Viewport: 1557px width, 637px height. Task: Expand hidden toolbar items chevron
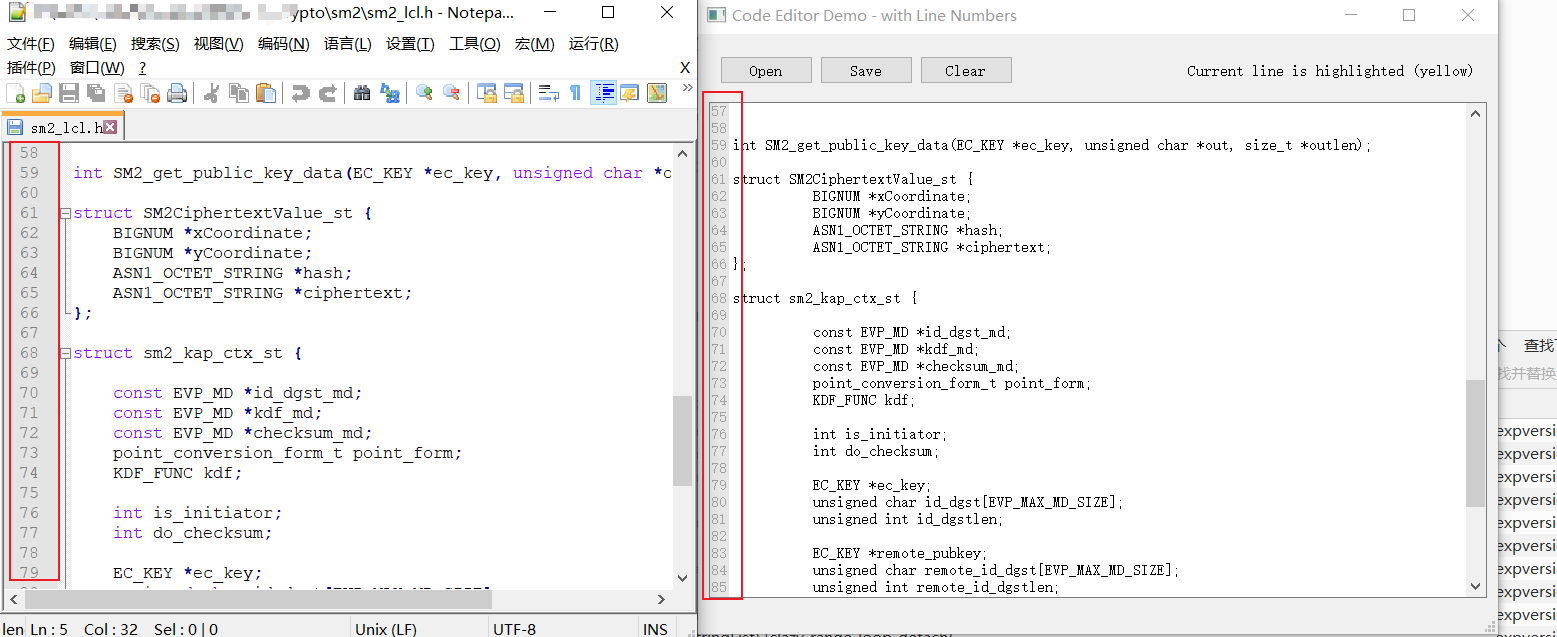[x=687, y=89]
